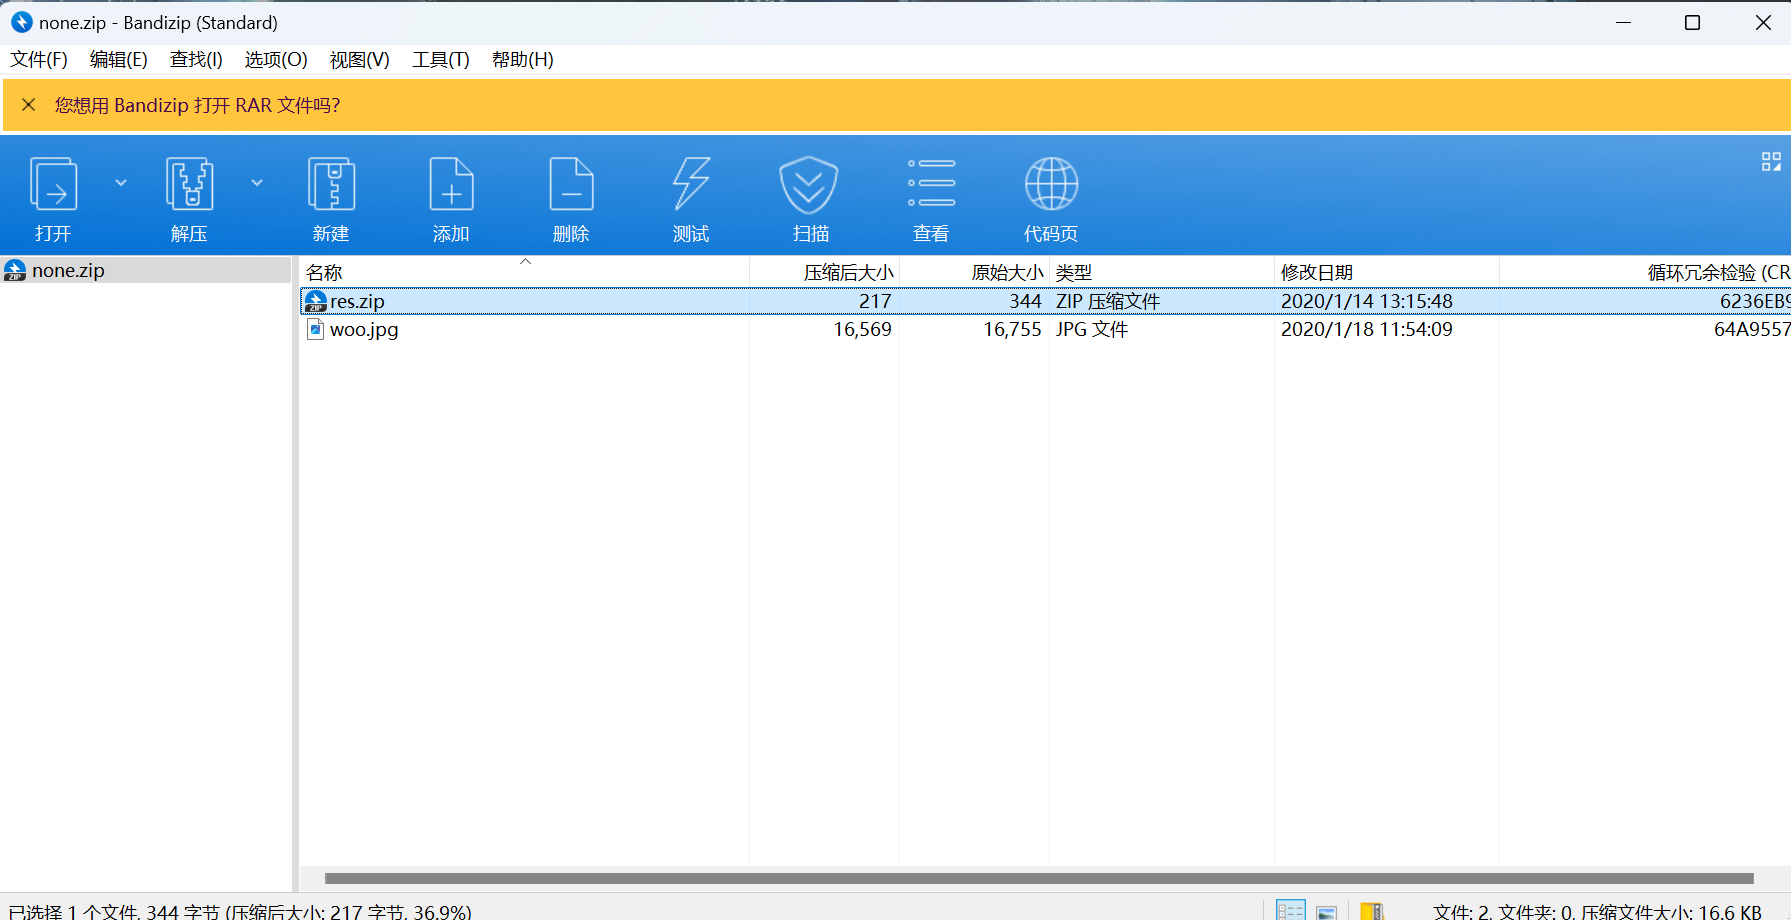Open the 查看 (View) list icon
Viewport: 1791px width, 920px height.
coord(931,183)
